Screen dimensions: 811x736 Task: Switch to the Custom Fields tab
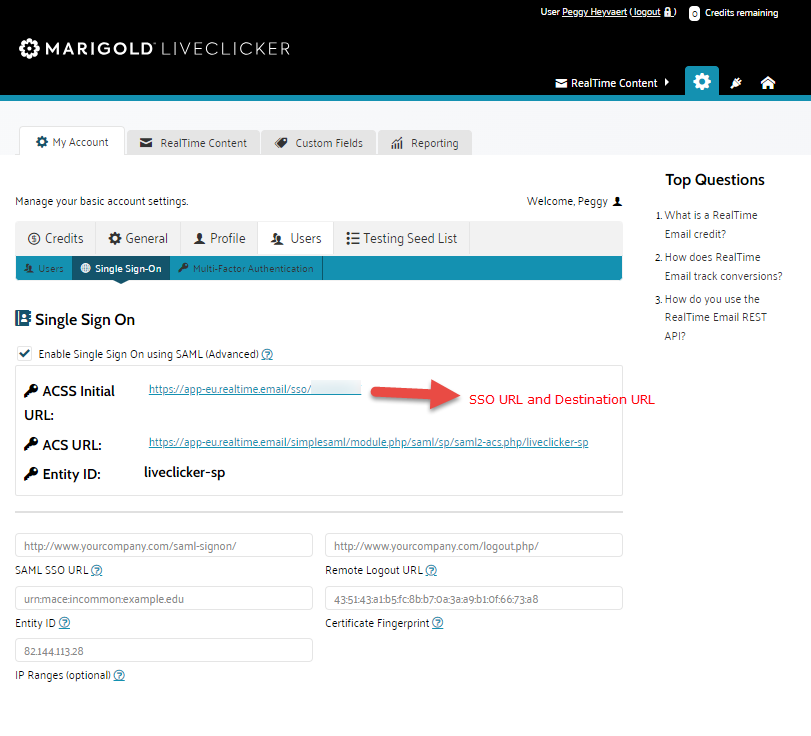[x=319, y=143]
